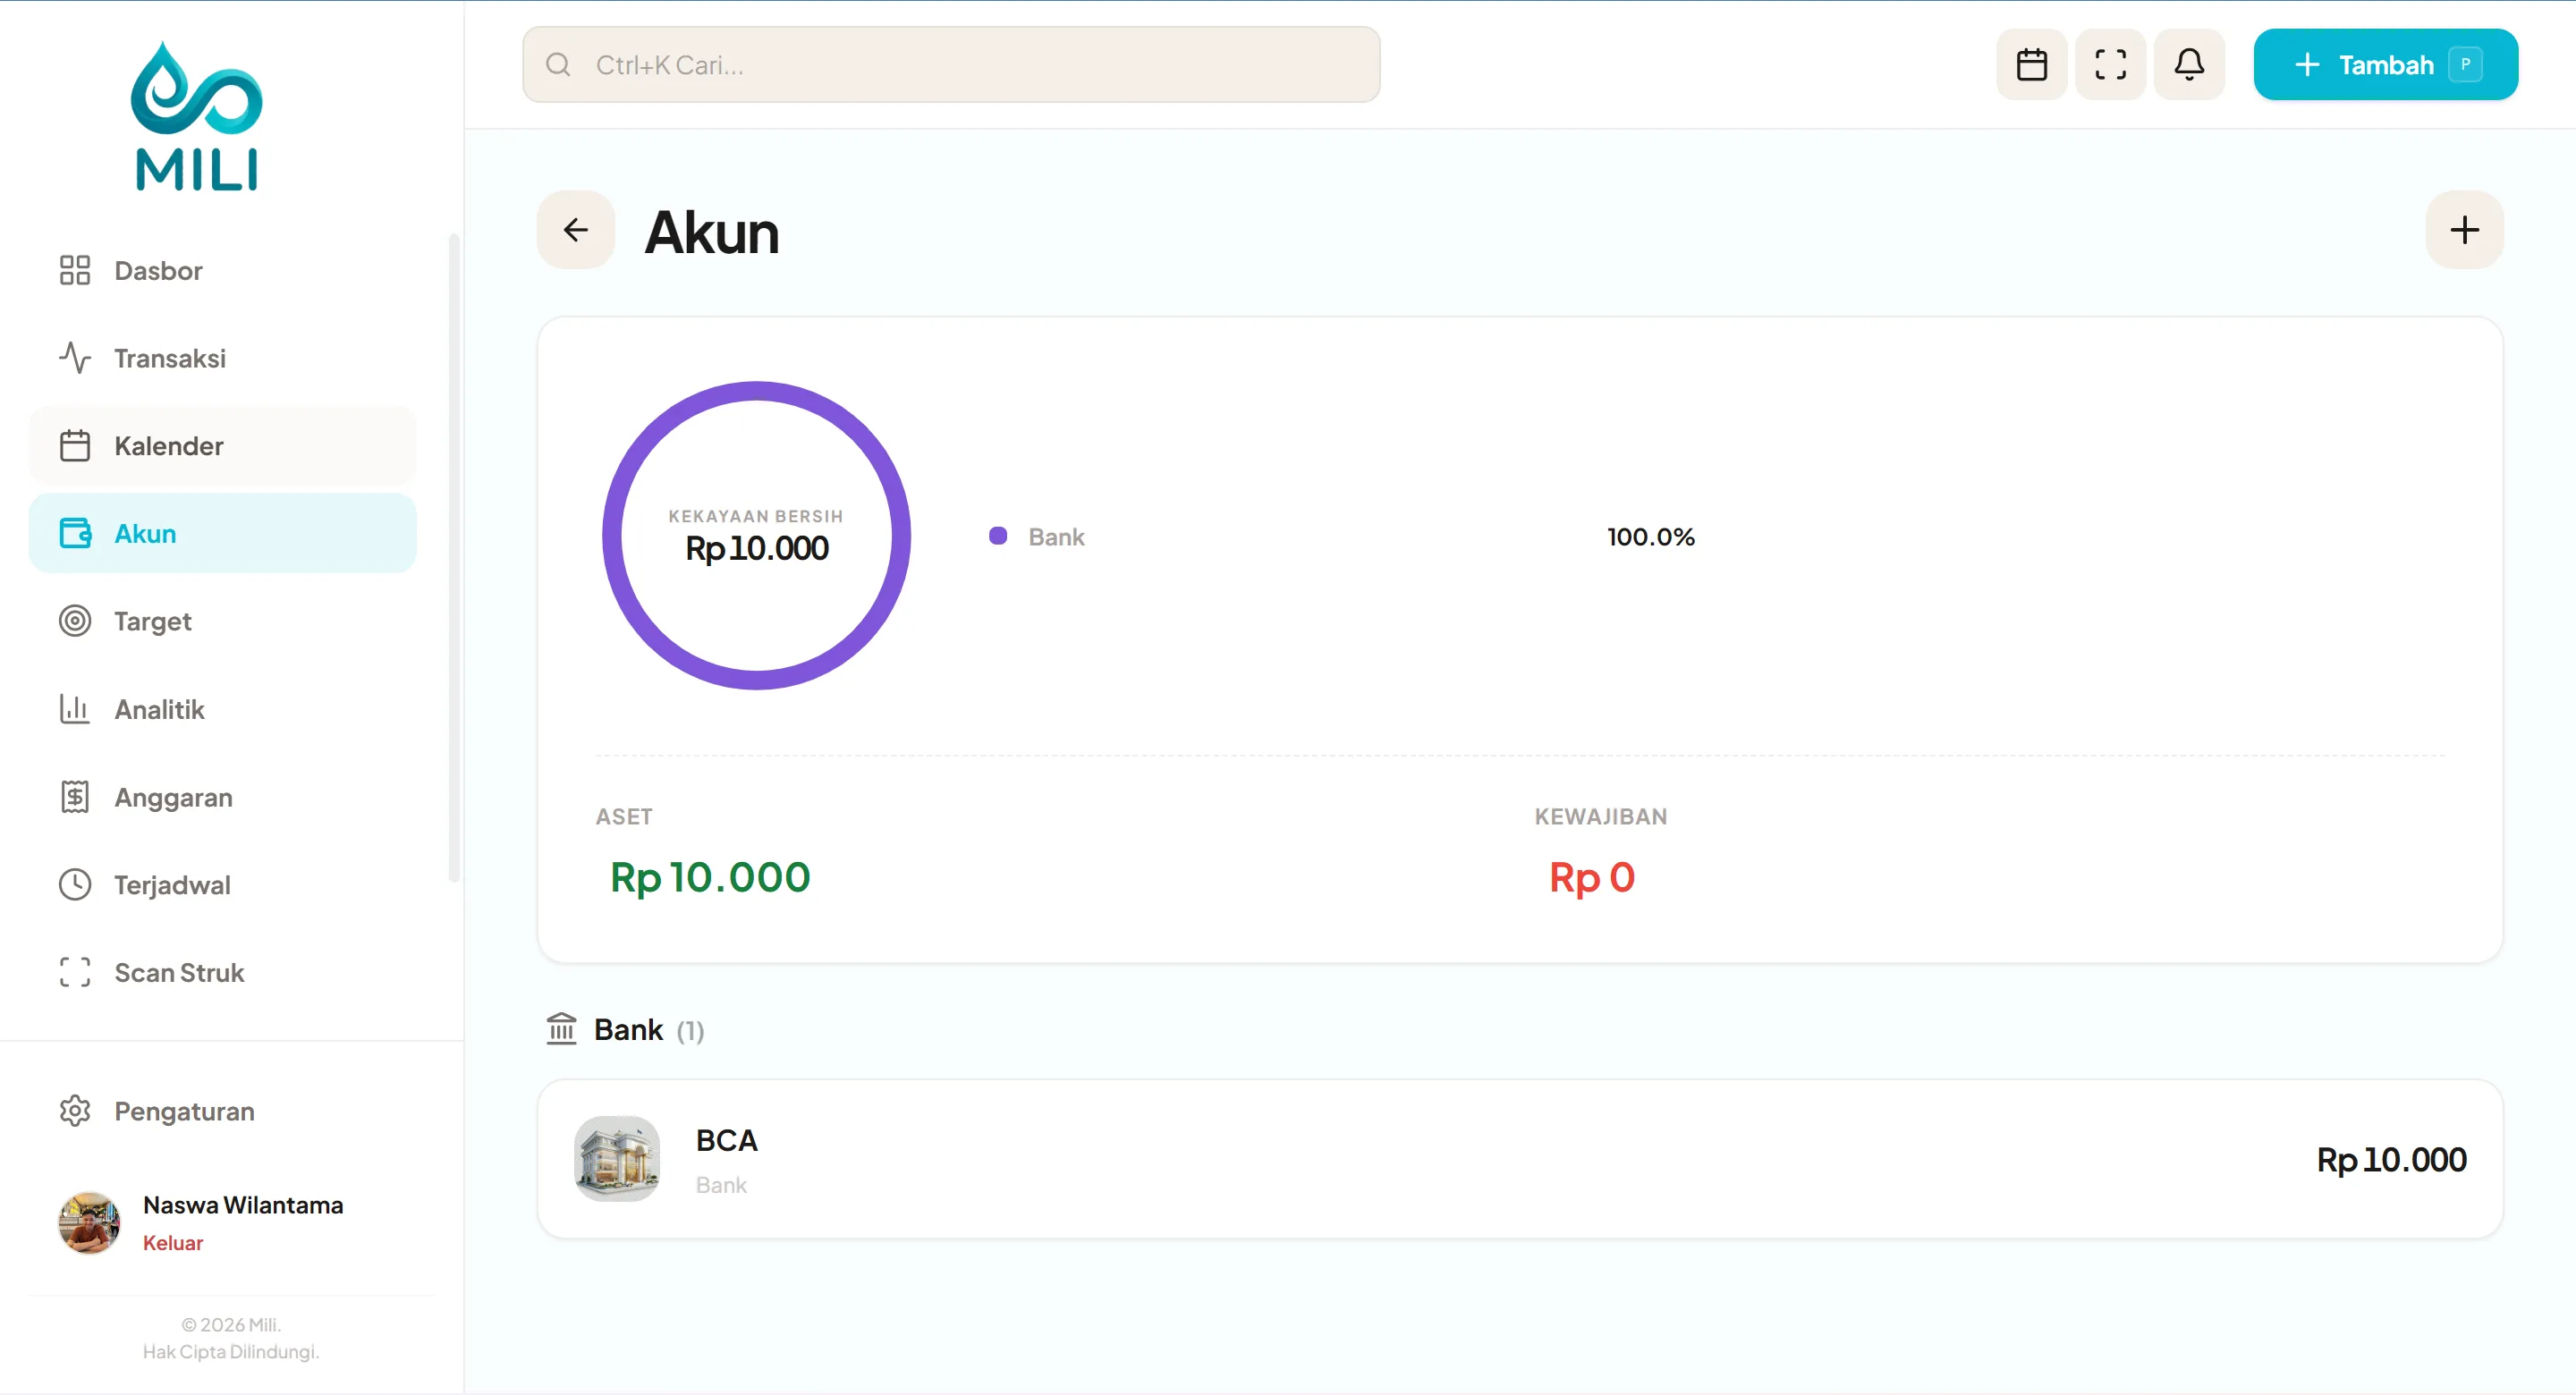The image size is (2576, 1395).
Task: Add new account with plus icon
Action: (2464, 230)
